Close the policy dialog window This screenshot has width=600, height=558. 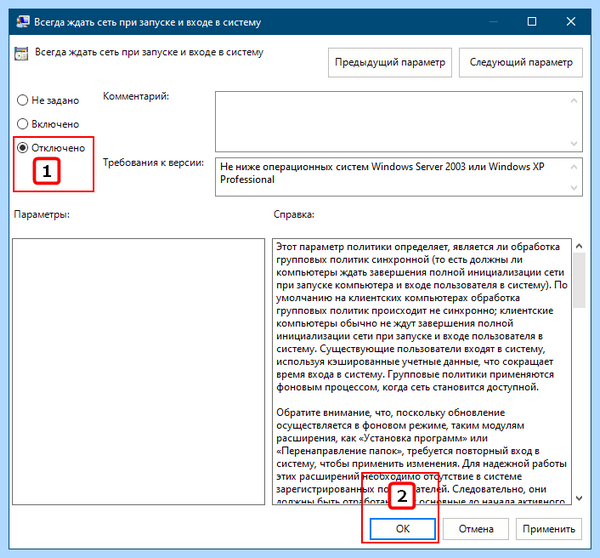tap(571, 21)
